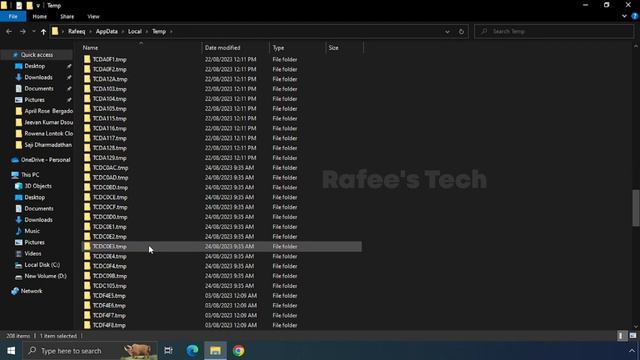This screenshot has height=360, width=640.
Task: Click folder icon of TCDF4E5.tmp
Action: click(87, 296)
